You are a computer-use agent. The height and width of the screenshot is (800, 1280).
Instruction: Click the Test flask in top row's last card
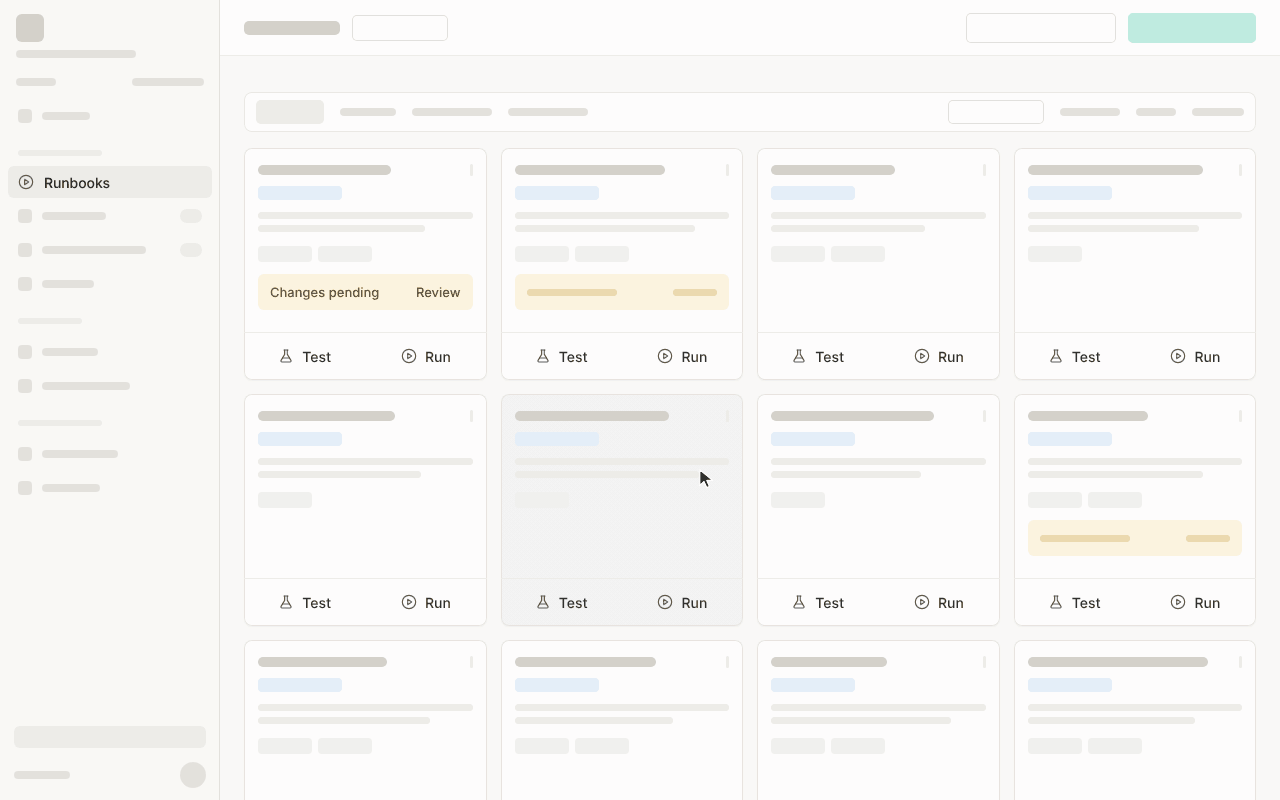[x=1056, y=356]
